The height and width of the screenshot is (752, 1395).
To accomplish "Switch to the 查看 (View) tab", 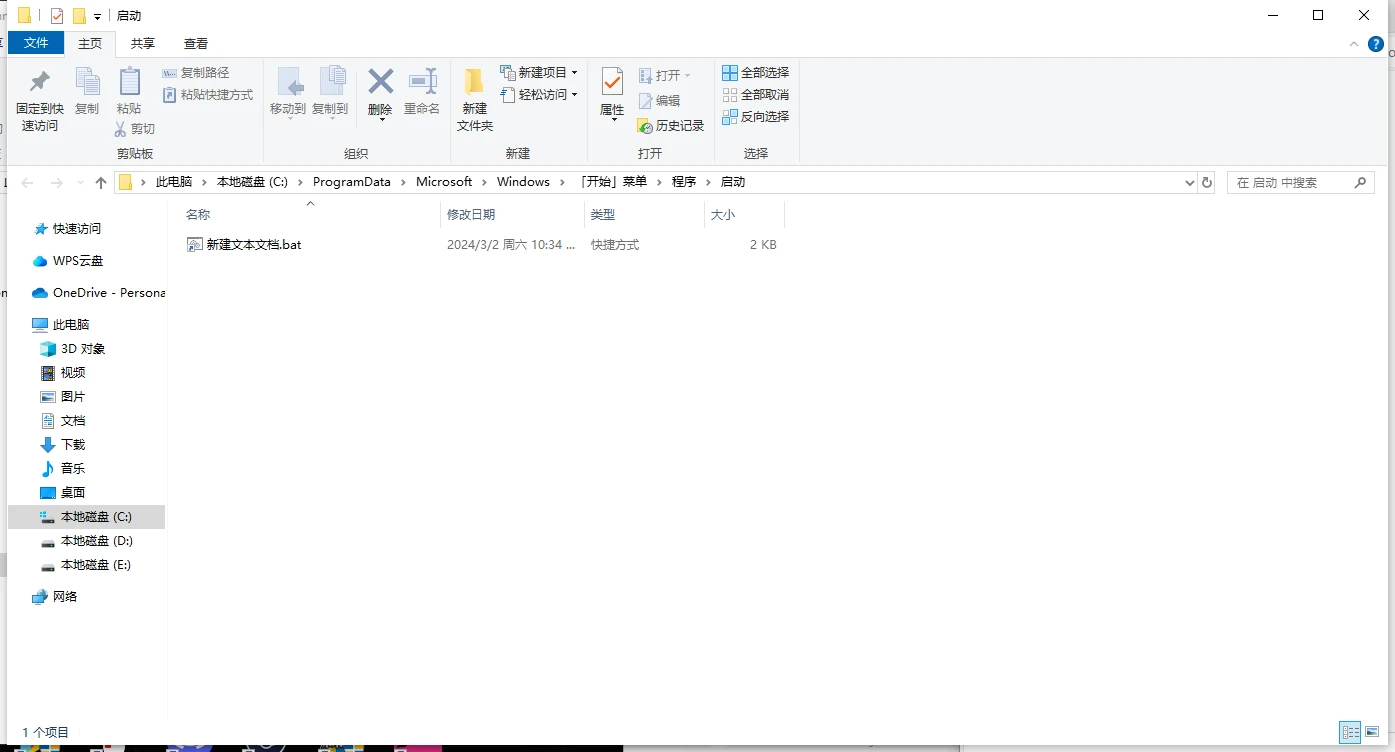I will pos(195,43).
